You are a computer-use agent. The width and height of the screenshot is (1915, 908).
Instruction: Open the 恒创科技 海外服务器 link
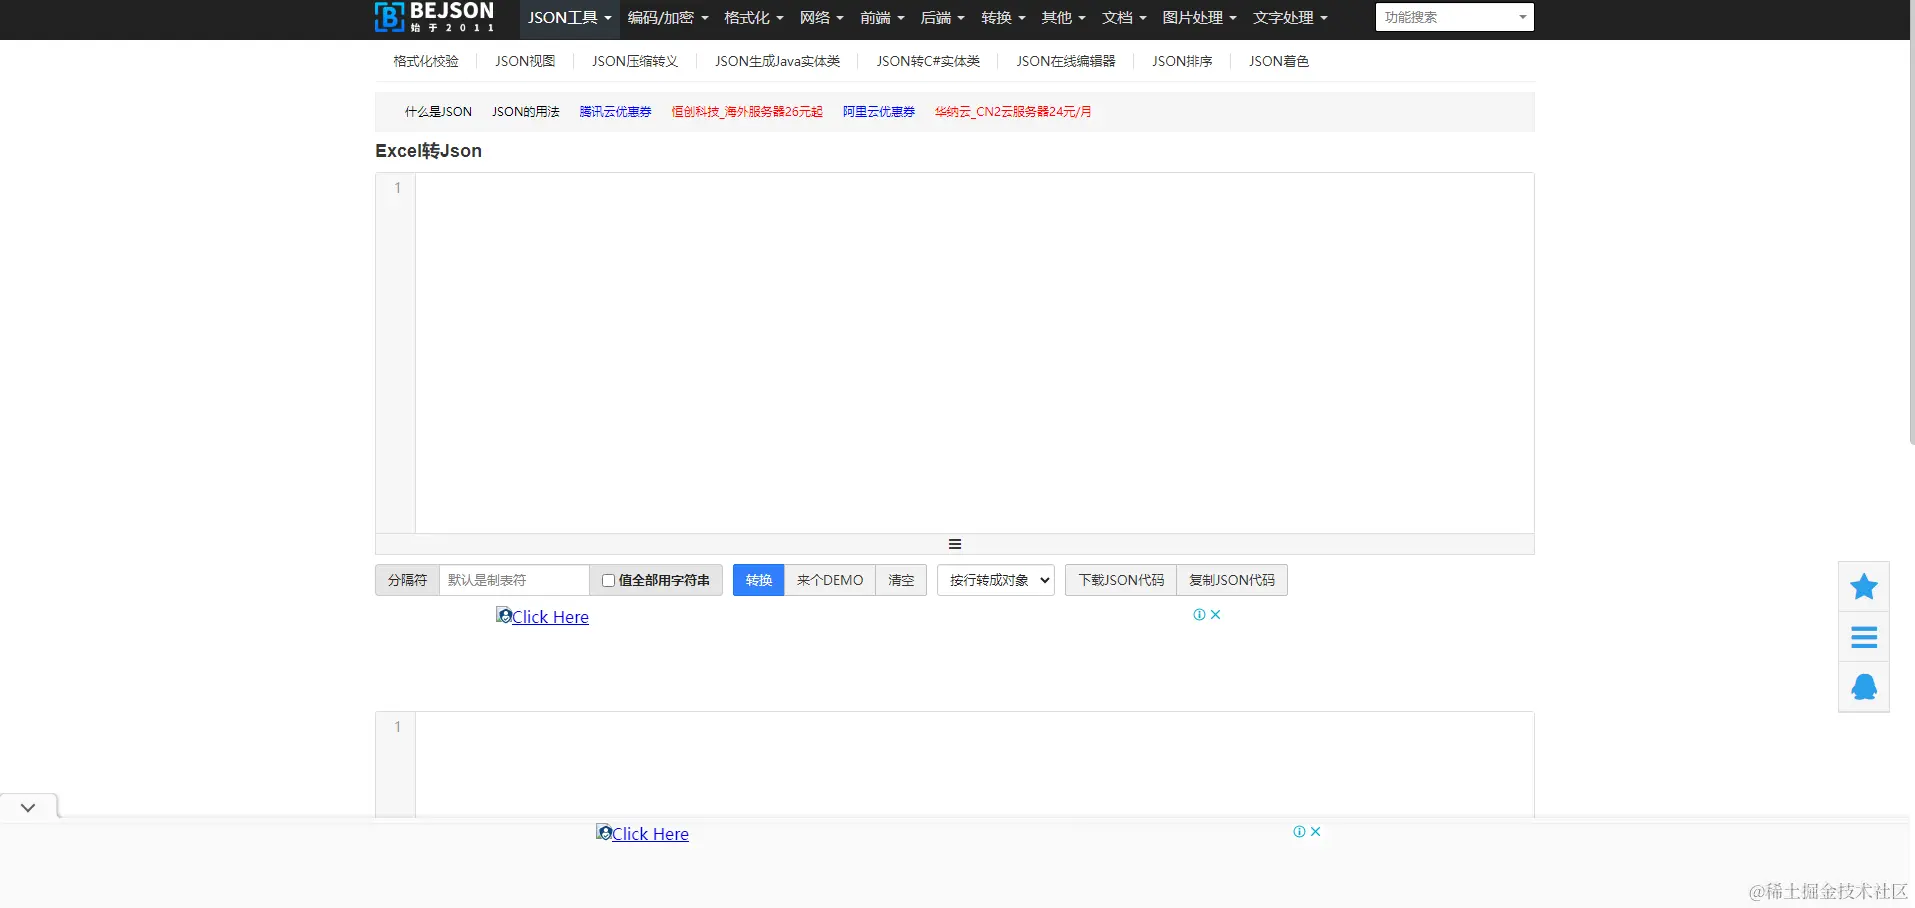point(747,112)
